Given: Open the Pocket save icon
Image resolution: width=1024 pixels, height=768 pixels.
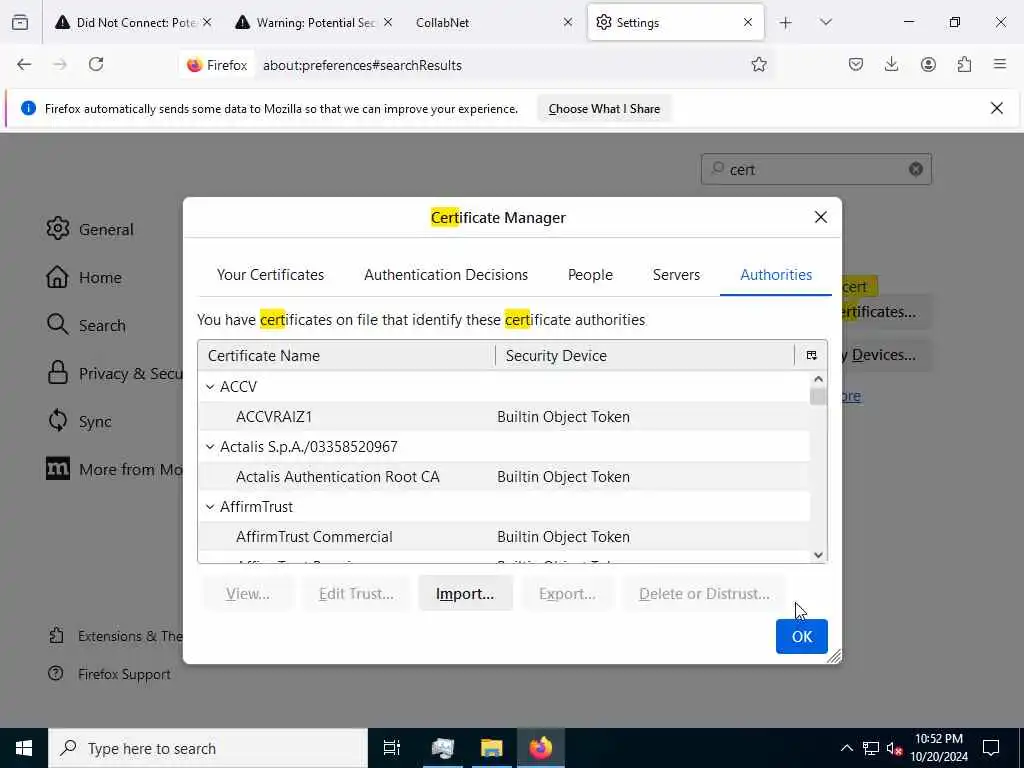Looking at the screenshot, I should 856,65.
